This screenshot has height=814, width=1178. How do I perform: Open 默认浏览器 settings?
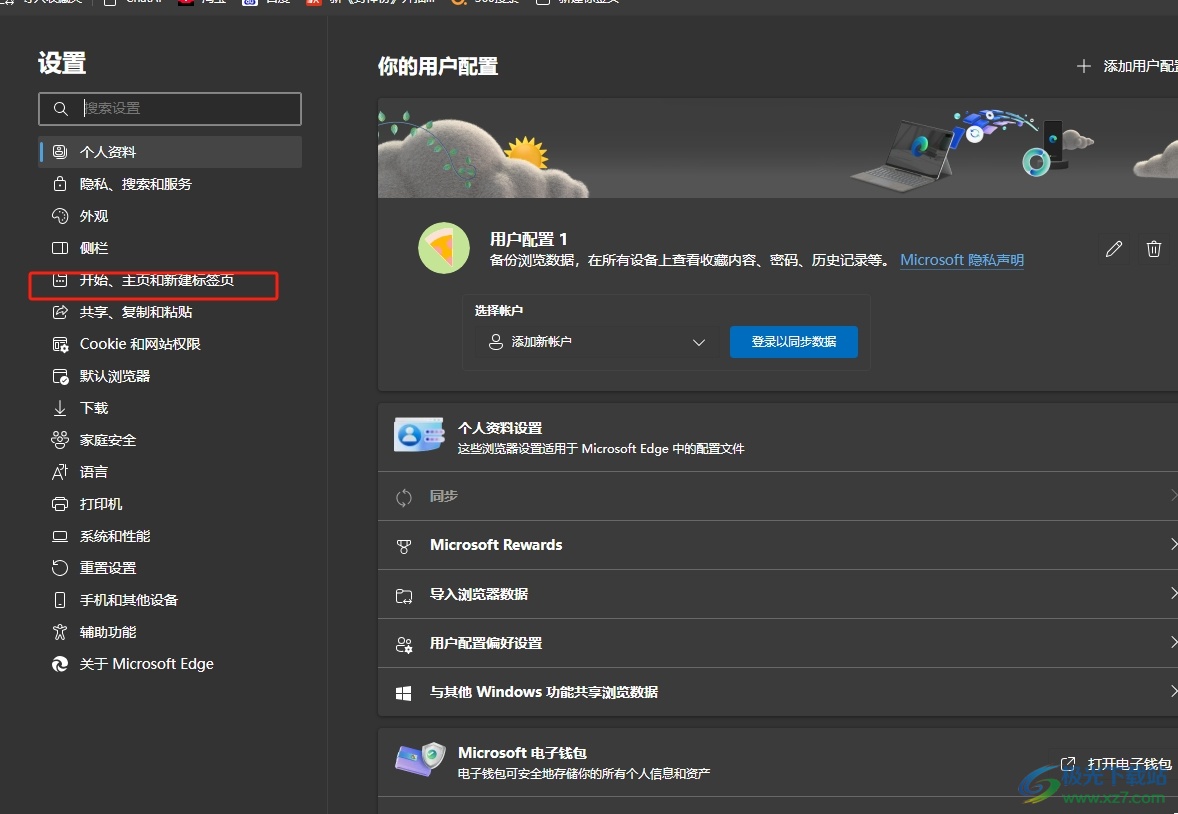170,377
